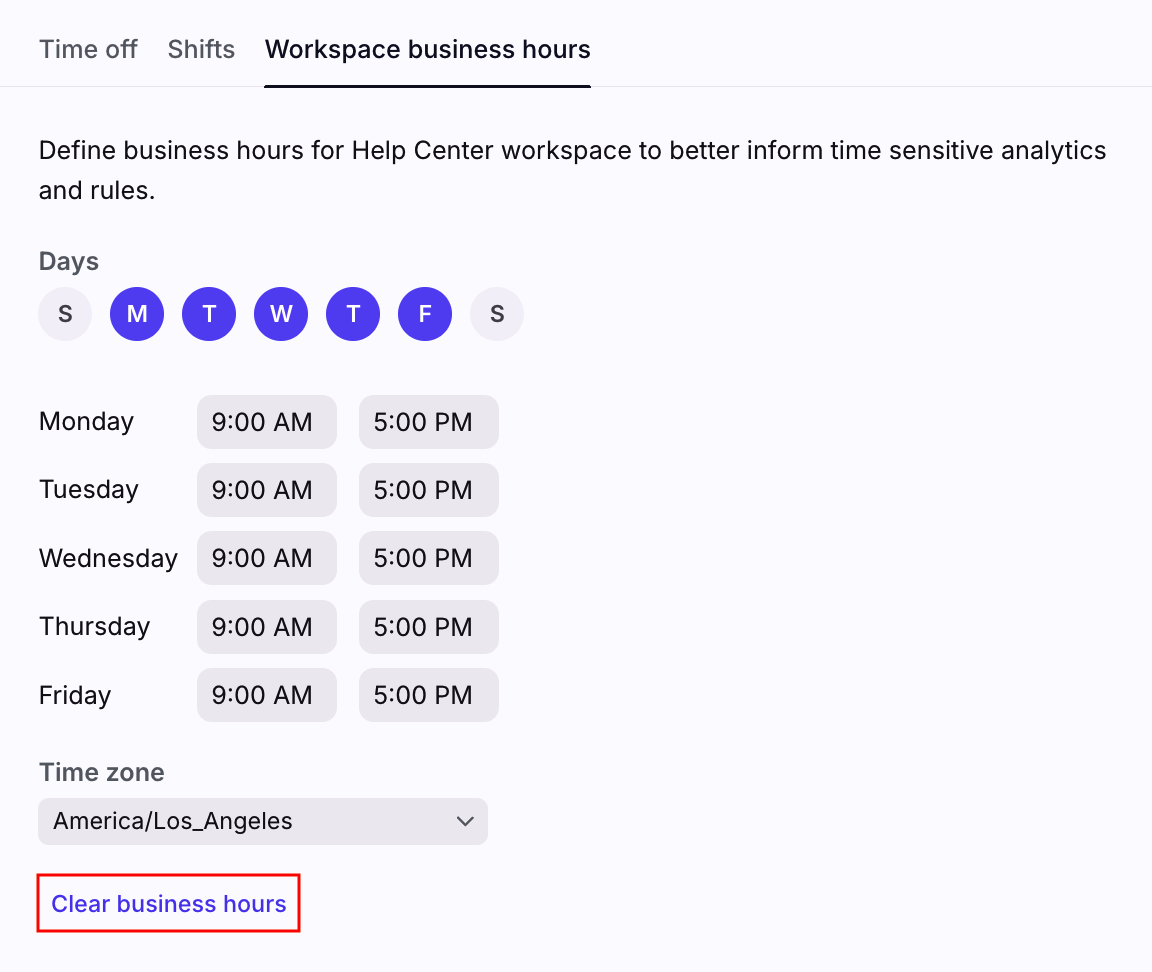Image resolution: width=1152 pixels, height=972 pixels.
Task: Edit Thursday's 9:00 AM start time
Action: pyautogui.click(x=266, y=627)
